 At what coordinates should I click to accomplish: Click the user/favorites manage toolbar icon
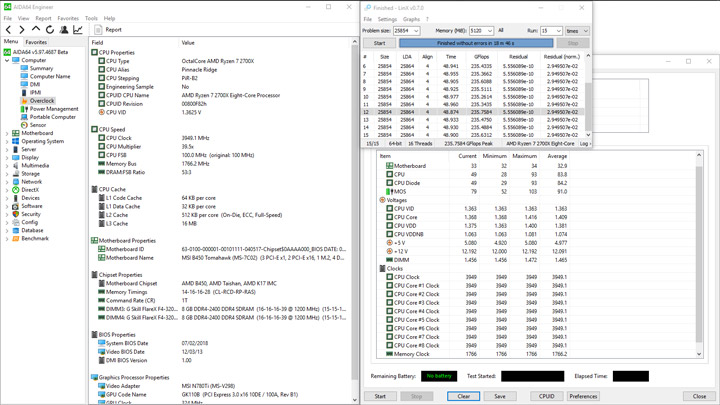[64, 30]
